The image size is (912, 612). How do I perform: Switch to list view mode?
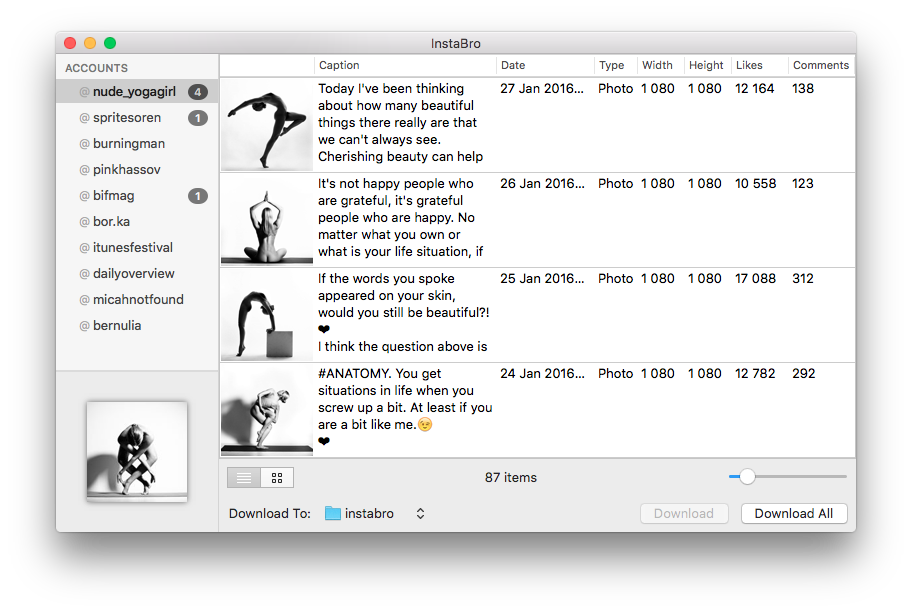pyautogui.click(x=244, y=478)
